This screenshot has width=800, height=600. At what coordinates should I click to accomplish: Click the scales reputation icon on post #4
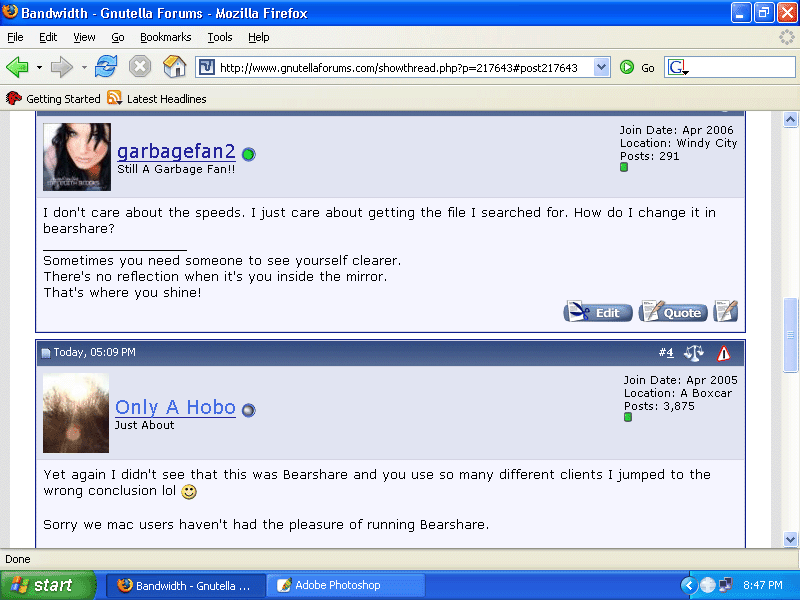(694, 353)
